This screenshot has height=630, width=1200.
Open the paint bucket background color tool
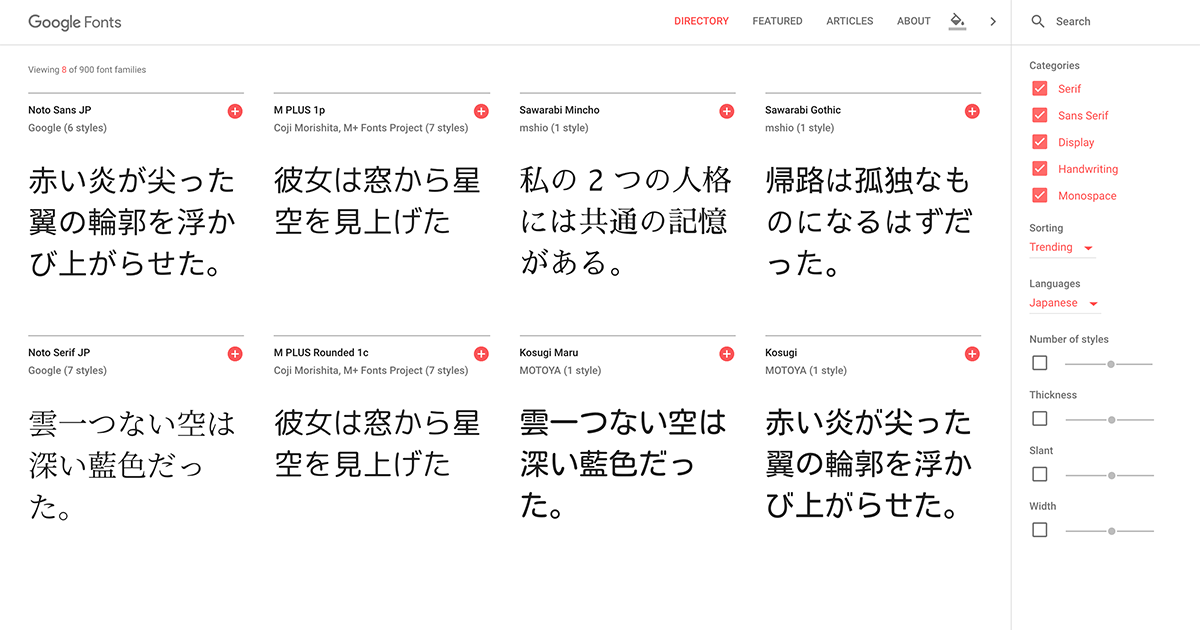(x=958, y=21)
